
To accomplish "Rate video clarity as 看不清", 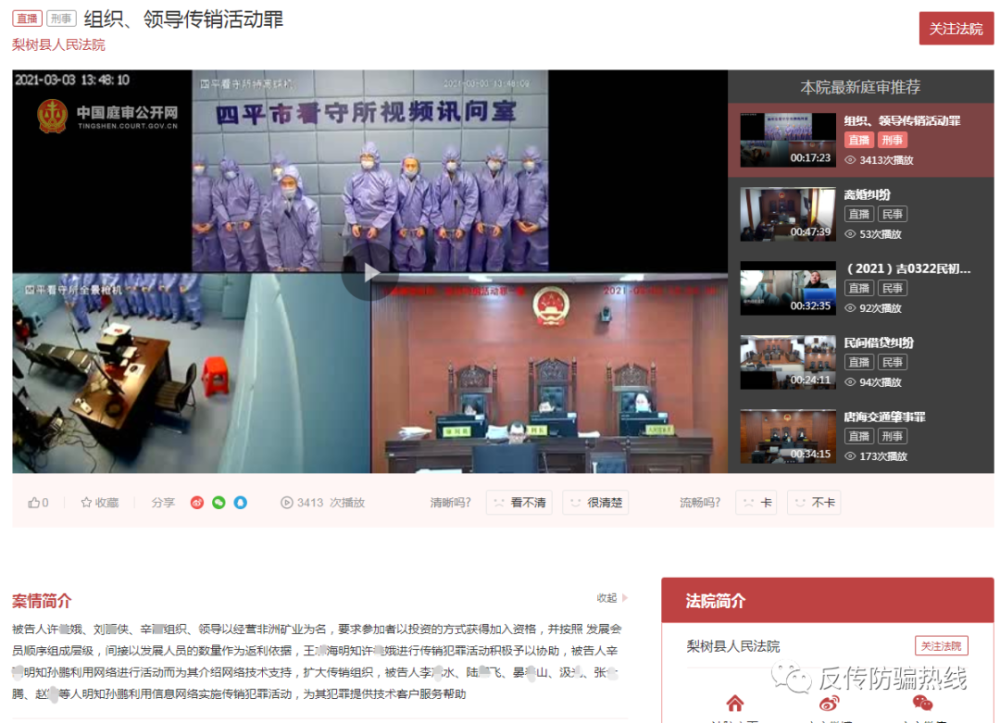I will [x=519, y=502].
